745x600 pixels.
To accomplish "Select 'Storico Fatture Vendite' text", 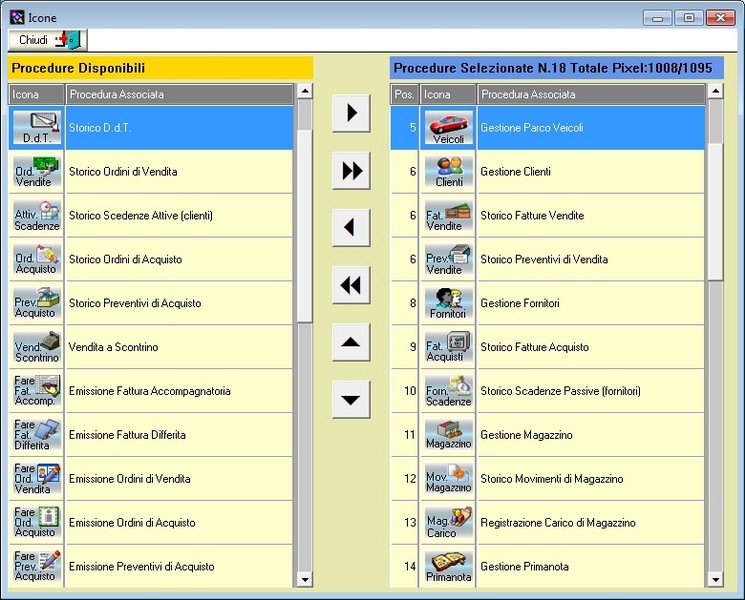I will [x=532, y=216].
